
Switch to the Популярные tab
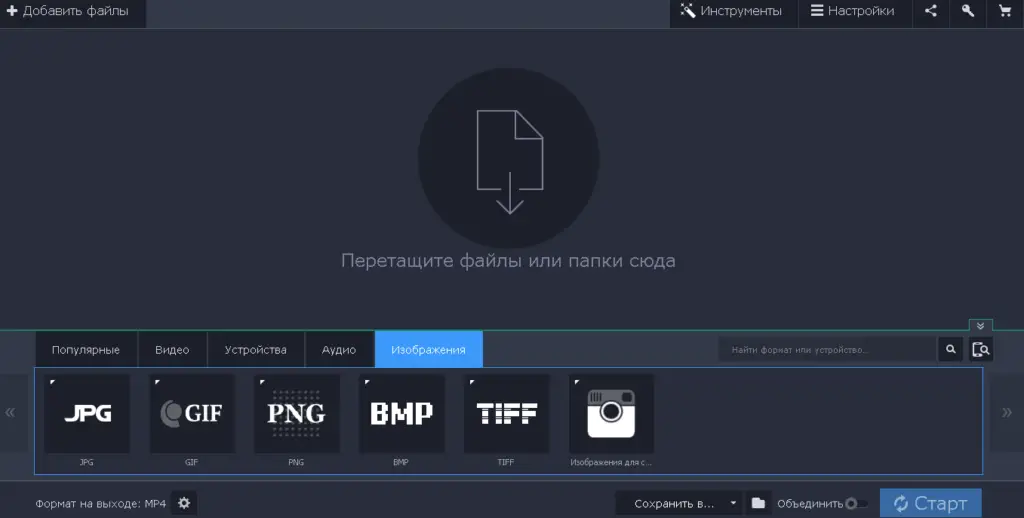click(x=86, y=349)
